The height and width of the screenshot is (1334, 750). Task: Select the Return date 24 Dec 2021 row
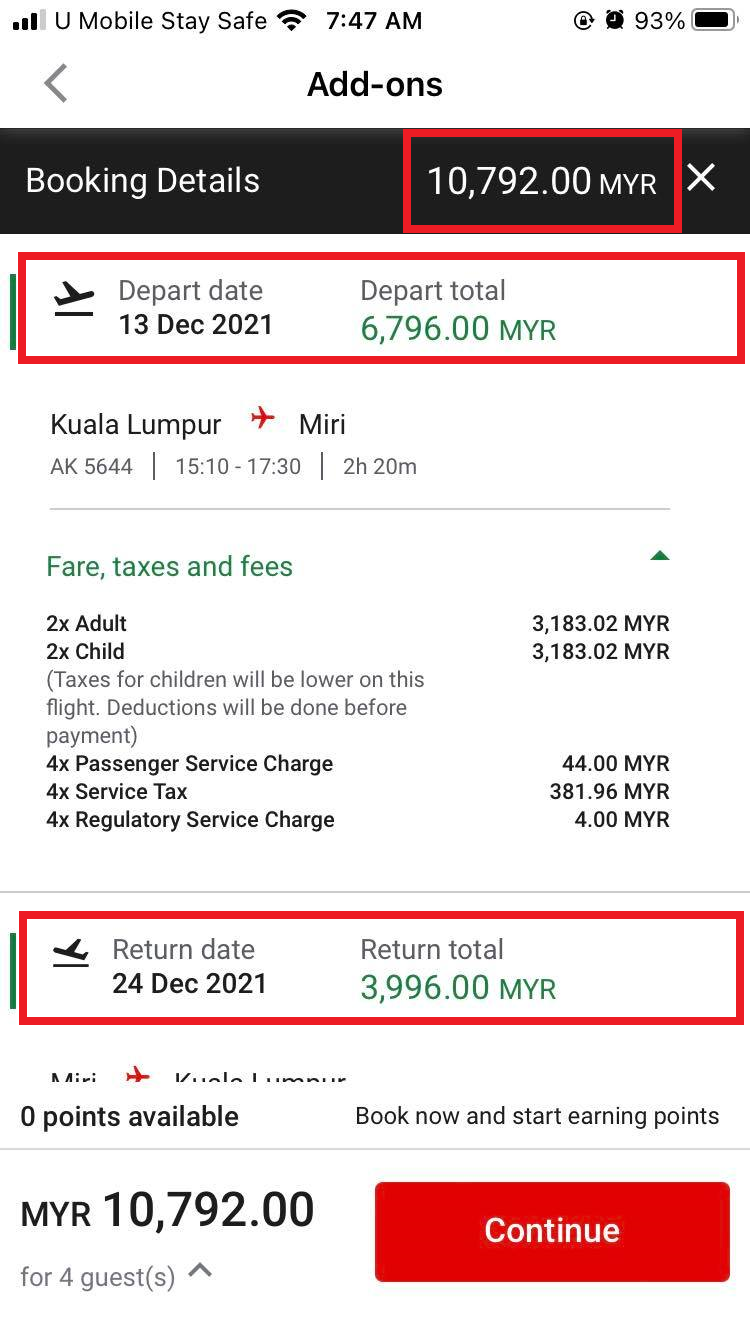(189, 967)
